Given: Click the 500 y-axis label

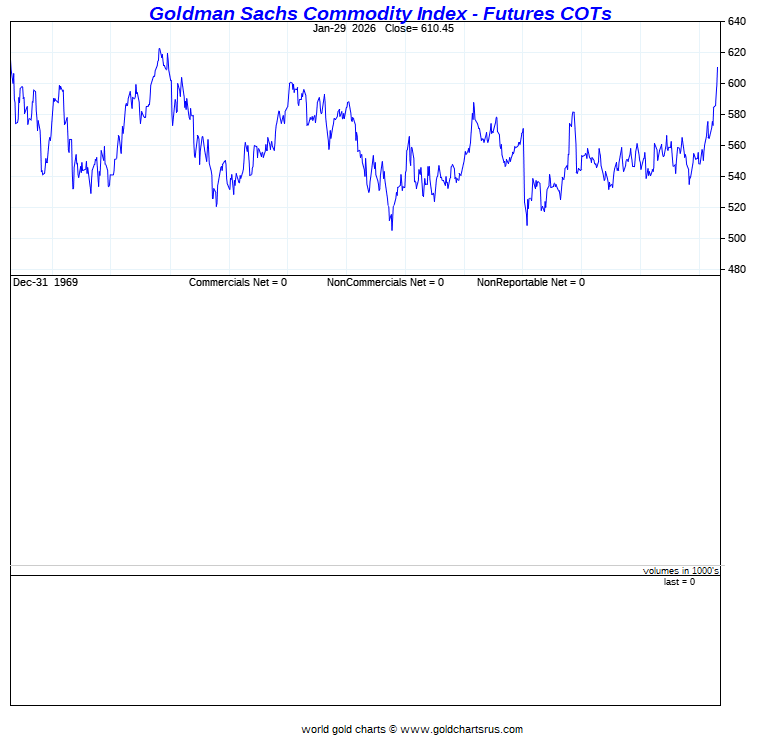Looking at the screenshot, I should click(737, 239).
